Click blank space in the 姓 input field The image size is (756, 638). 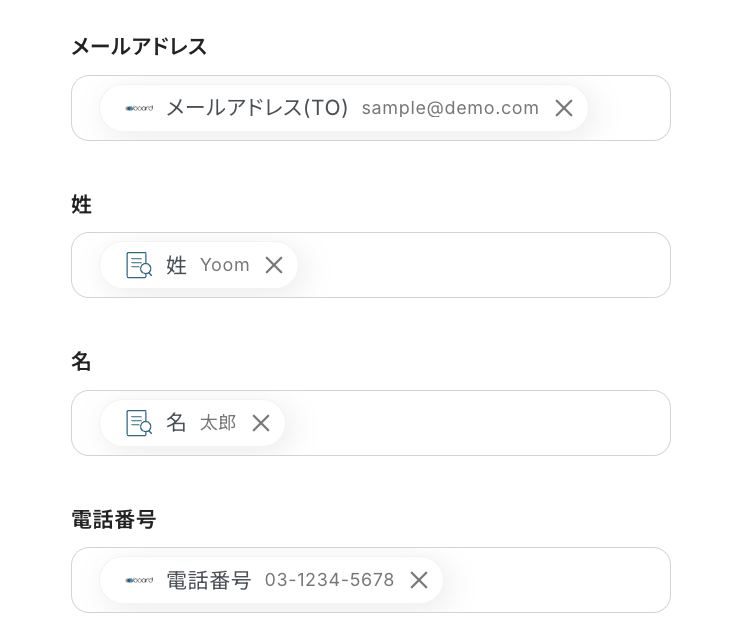(480, 265)
